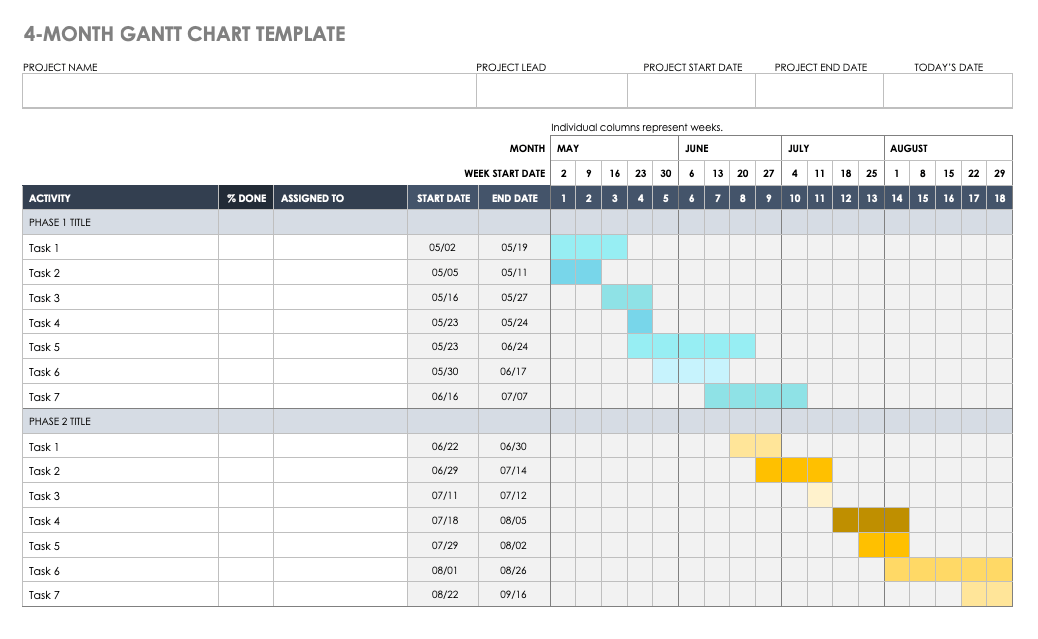Click the Today's Date input field
Image resolution: width=1038 pixels, height=639 pixels.
pos(946,90)
